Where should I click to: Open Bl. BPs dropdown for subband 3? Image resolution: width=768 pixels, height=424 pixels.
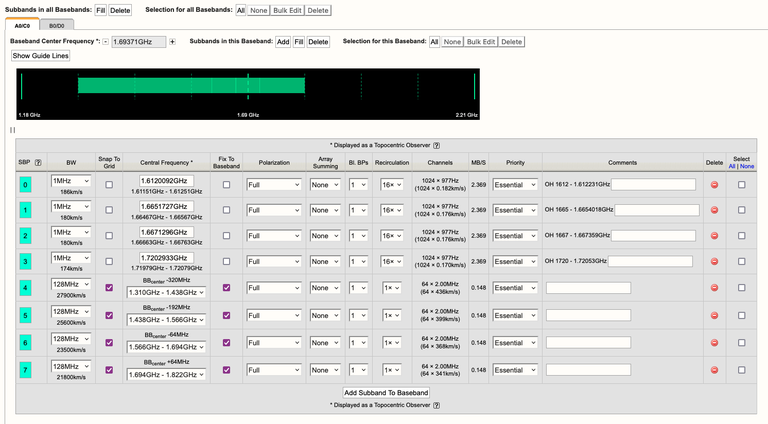tap(358, 261)
